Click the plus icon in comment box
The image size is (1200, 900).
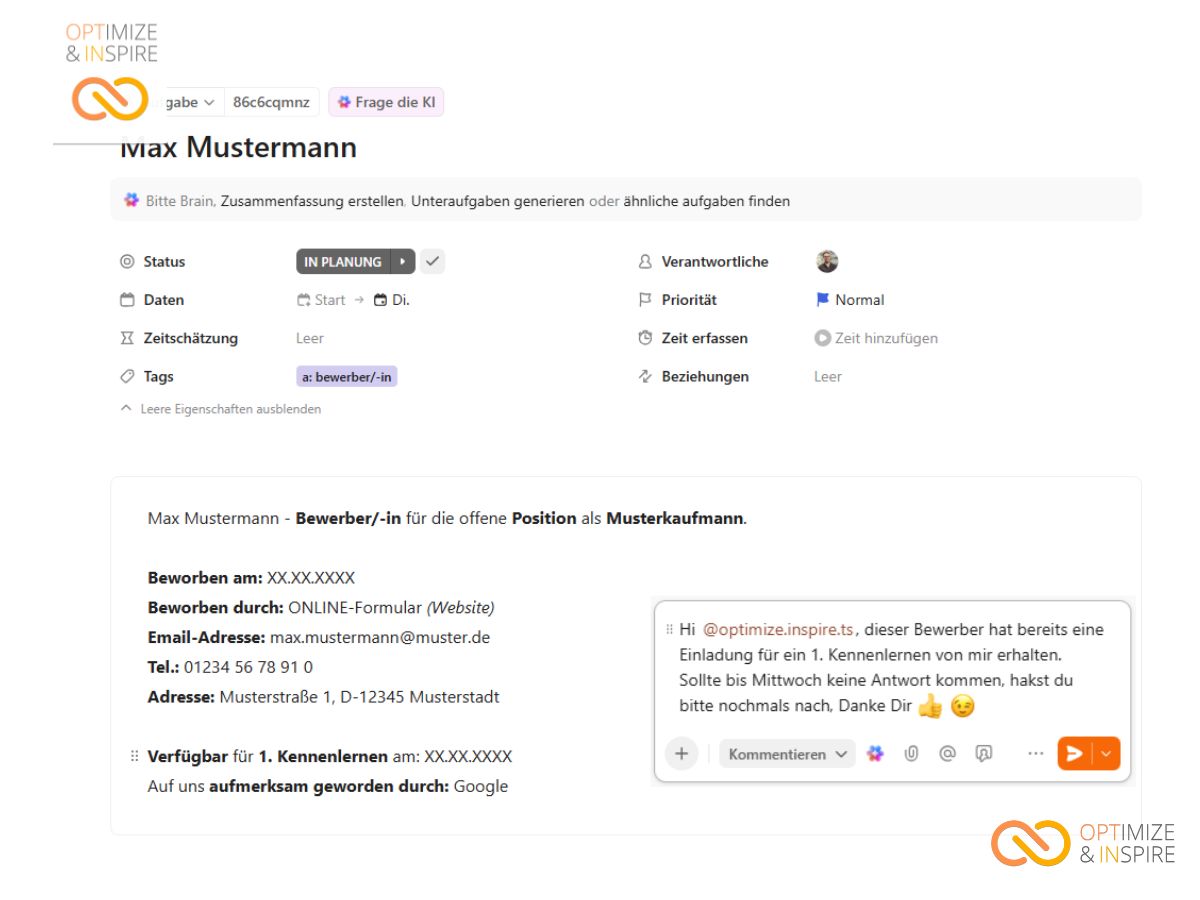681,754
